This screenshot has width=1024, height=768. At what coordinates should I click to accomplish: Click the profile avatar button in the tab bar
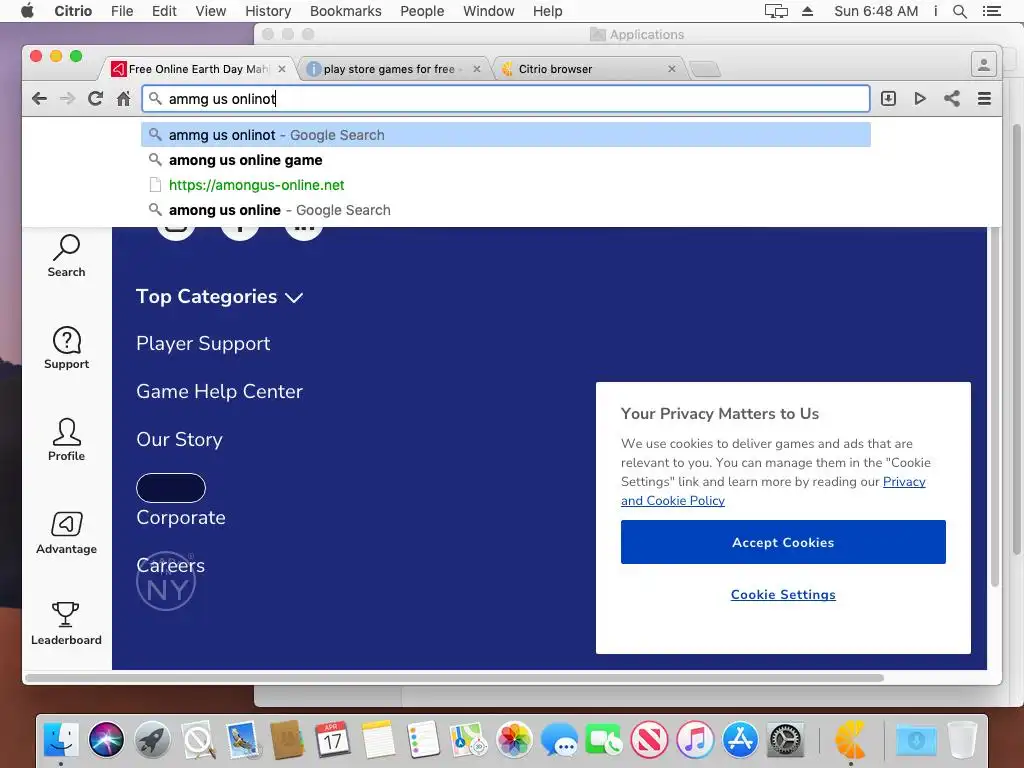(984, 64)
